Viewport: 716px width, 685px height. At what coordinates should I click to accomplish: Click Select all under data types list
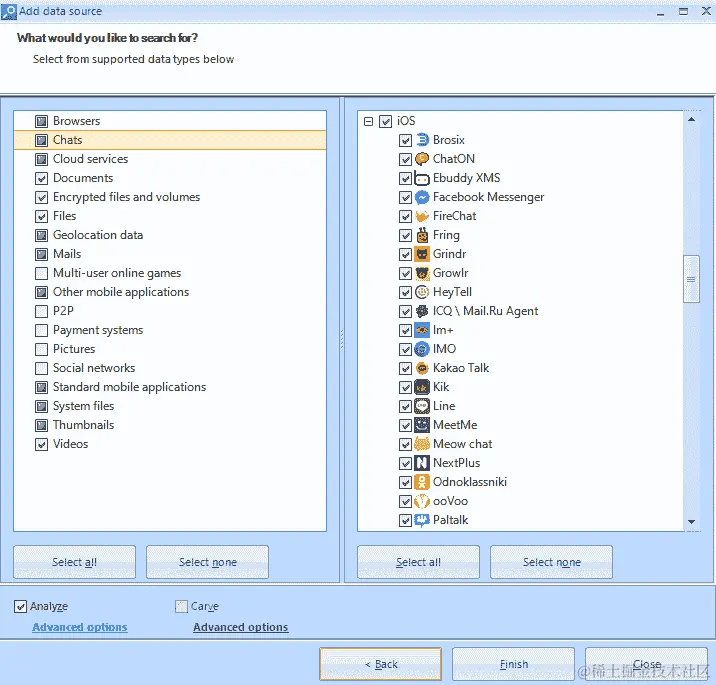tap(74, 562)
